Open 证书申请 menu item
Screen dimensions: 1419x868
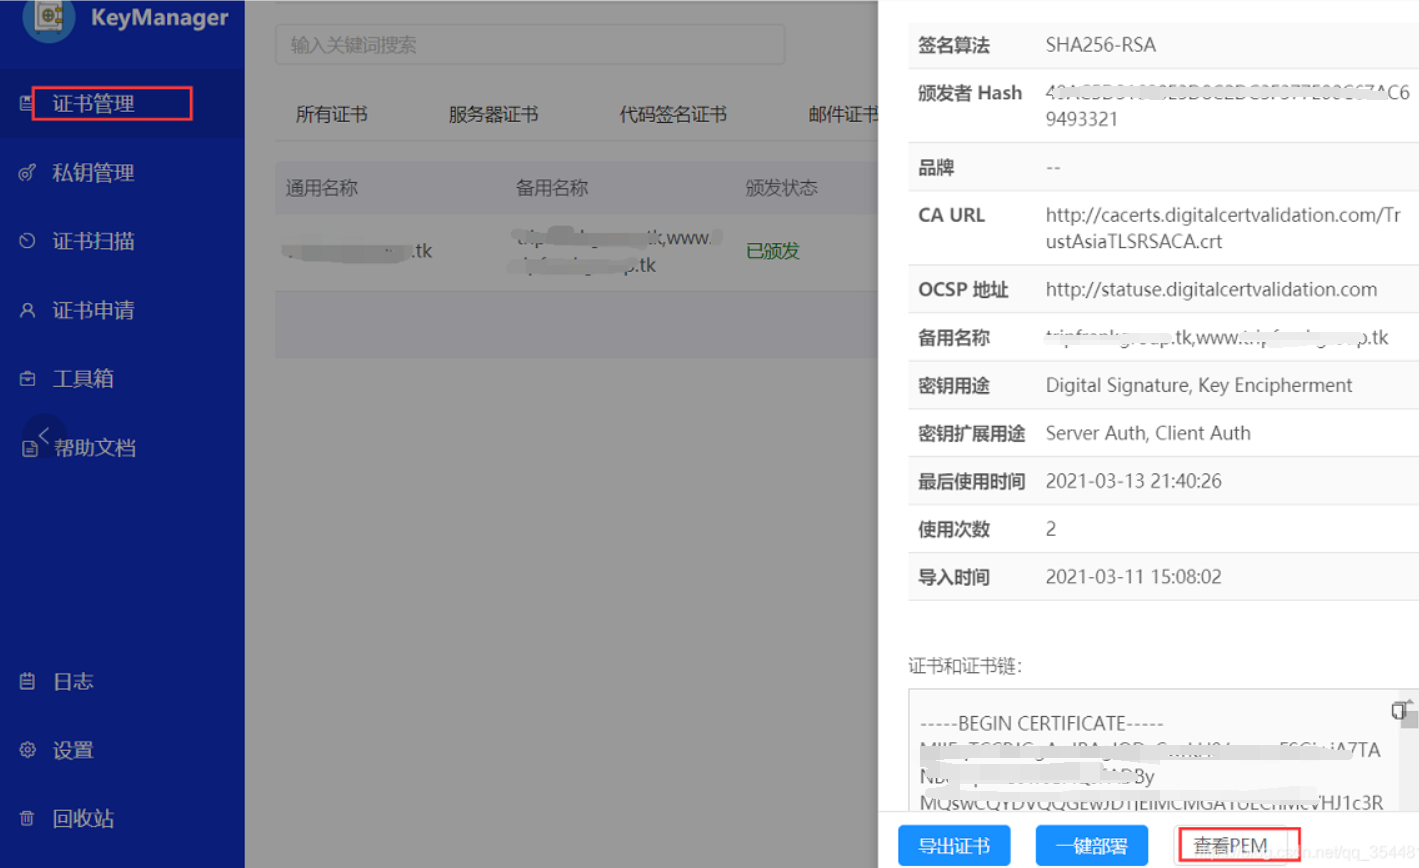(x=93, y=310)
